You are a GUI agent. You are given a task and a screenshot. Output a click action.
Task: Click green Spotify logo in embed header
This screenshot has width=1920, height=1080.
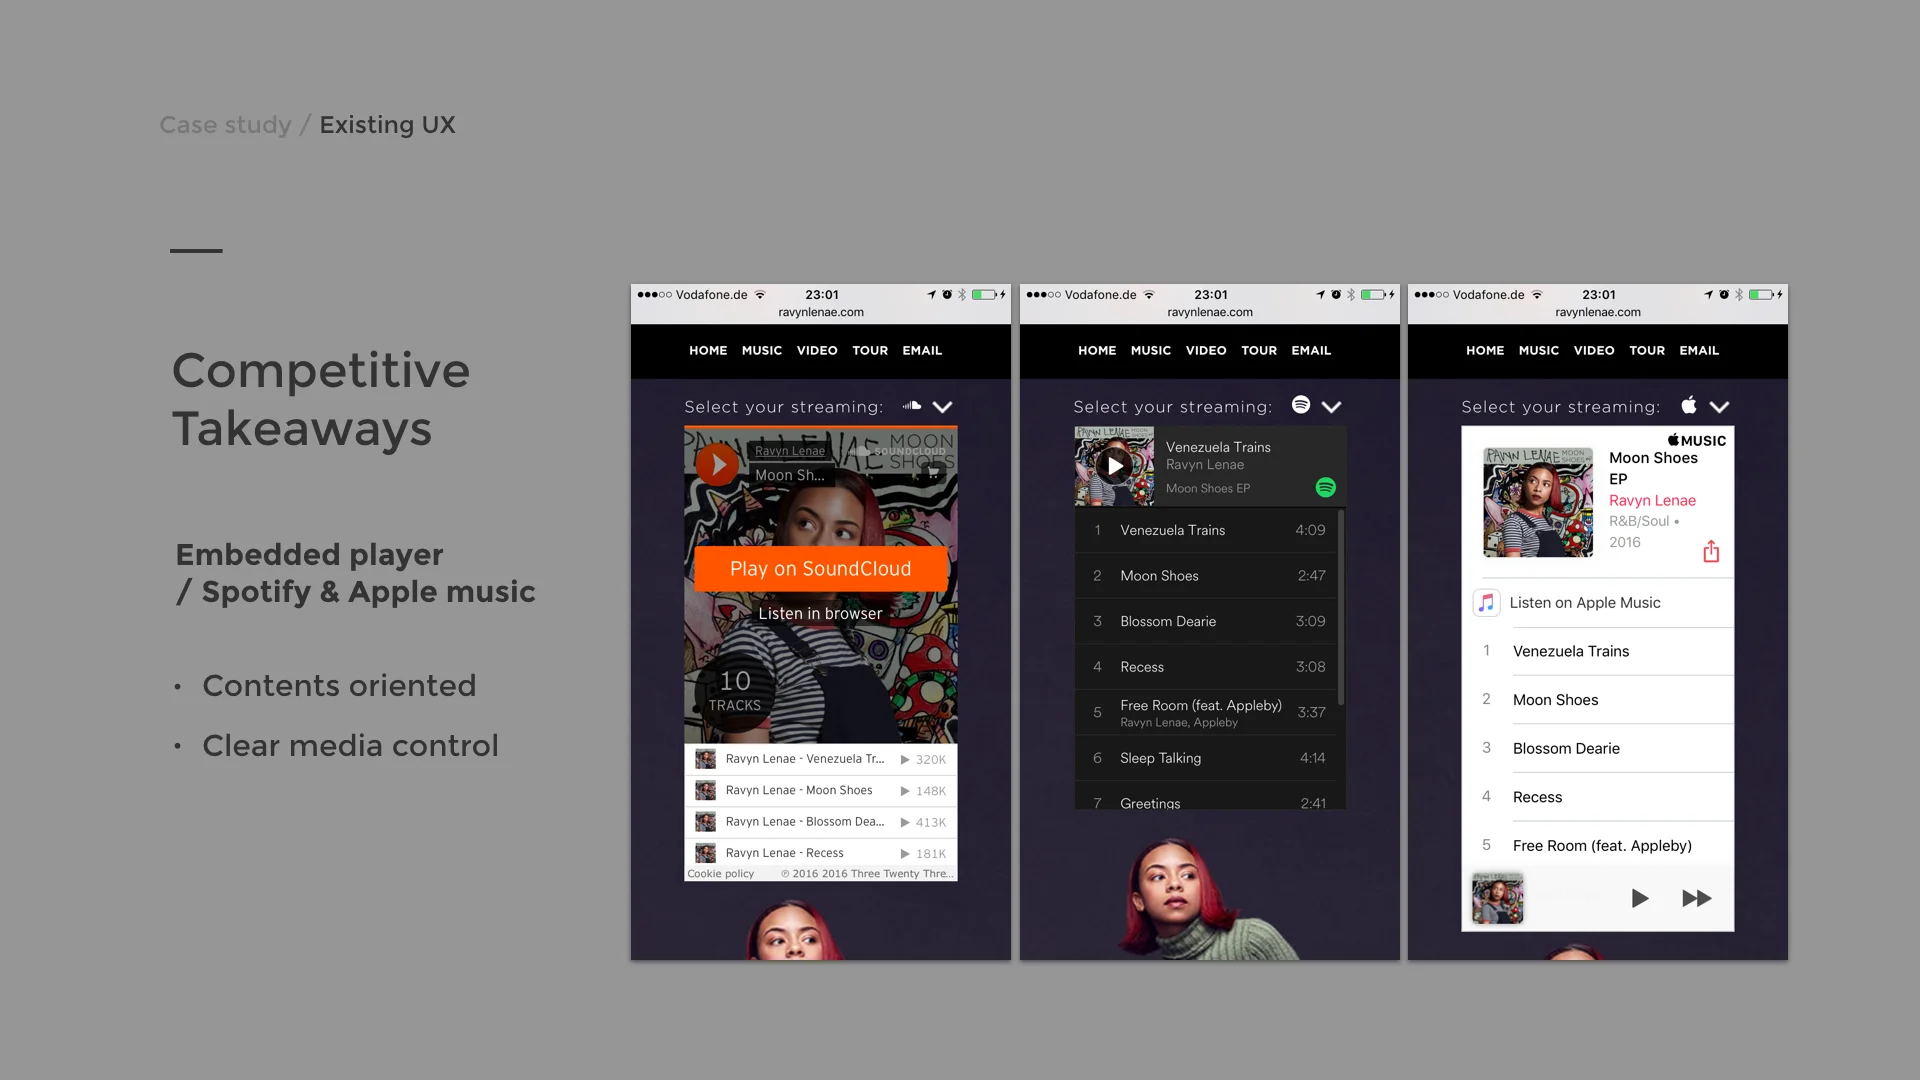1326,487
